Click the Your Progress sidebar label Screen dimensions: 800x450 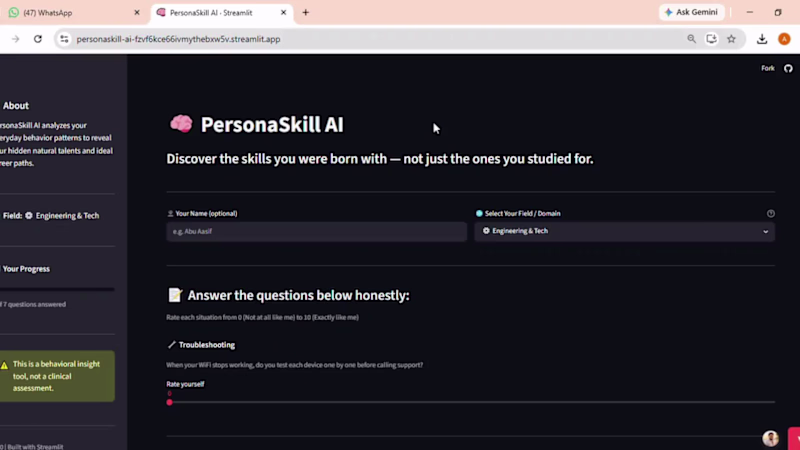(x=26, y=269)
